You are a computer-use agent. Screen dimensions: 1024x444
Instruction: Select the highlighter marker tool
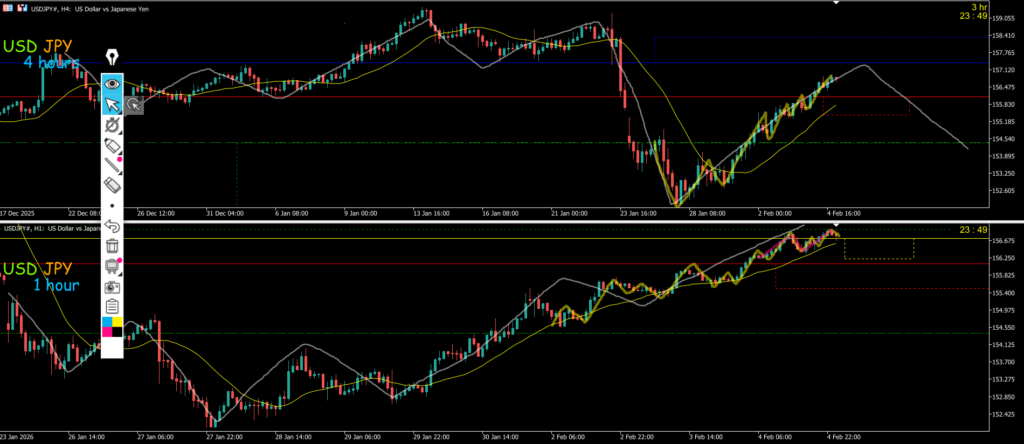point(112,146)
